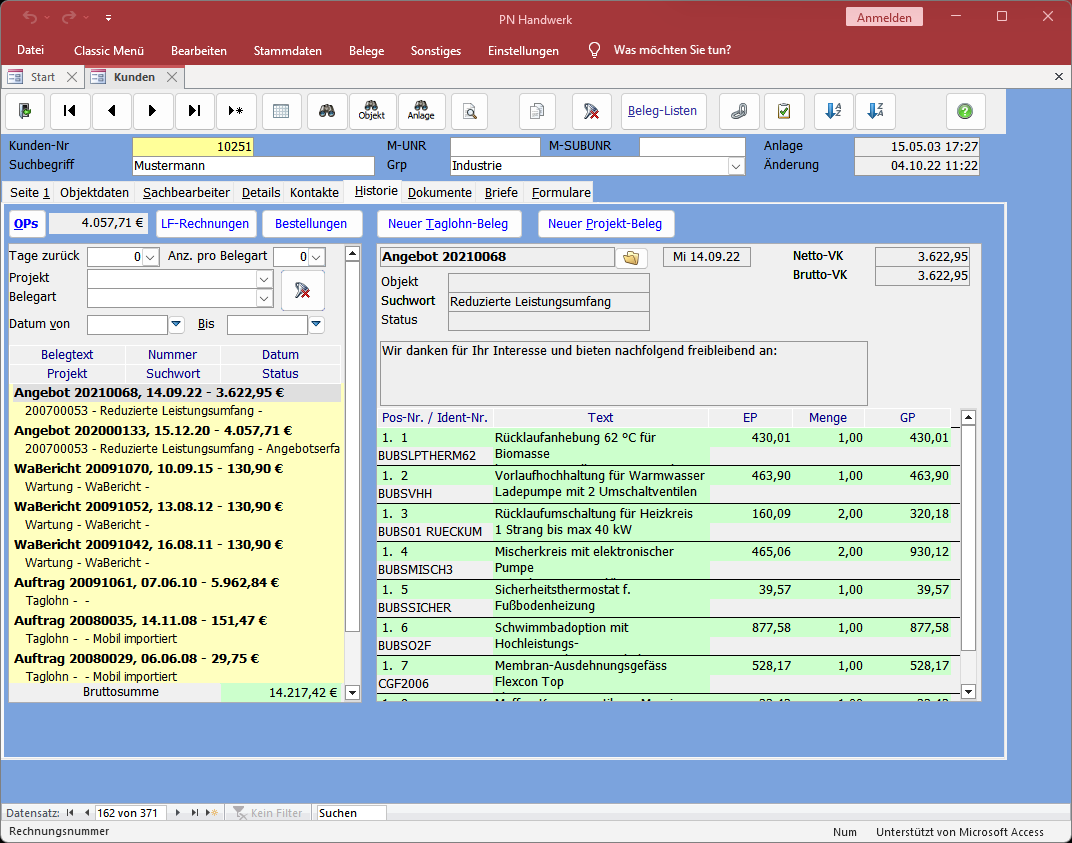Sort descending with the Z-A icon
1072x843 pixels.
[876, 111]
